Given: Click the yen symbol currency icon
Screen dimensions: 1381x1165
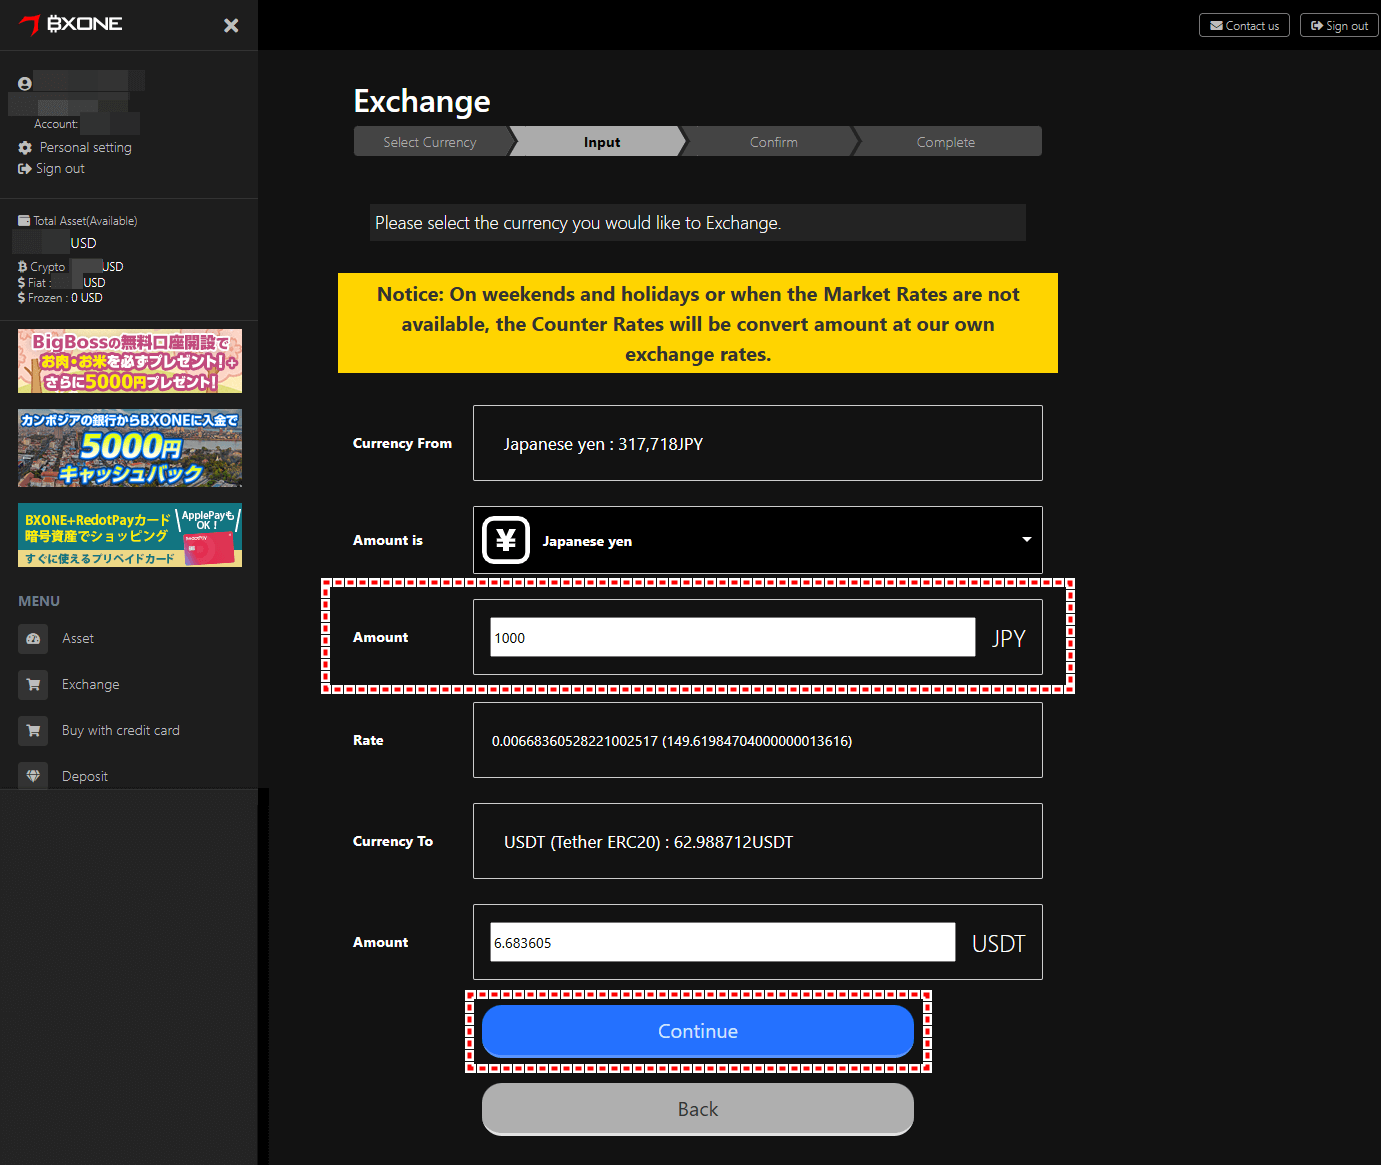Looking at the screenshot, I should (506, 540).
